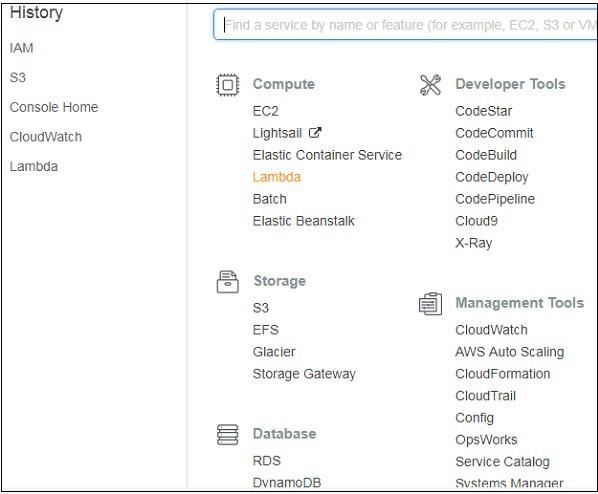Click the Developer Tools wrench icon

[x=430, y=85]
